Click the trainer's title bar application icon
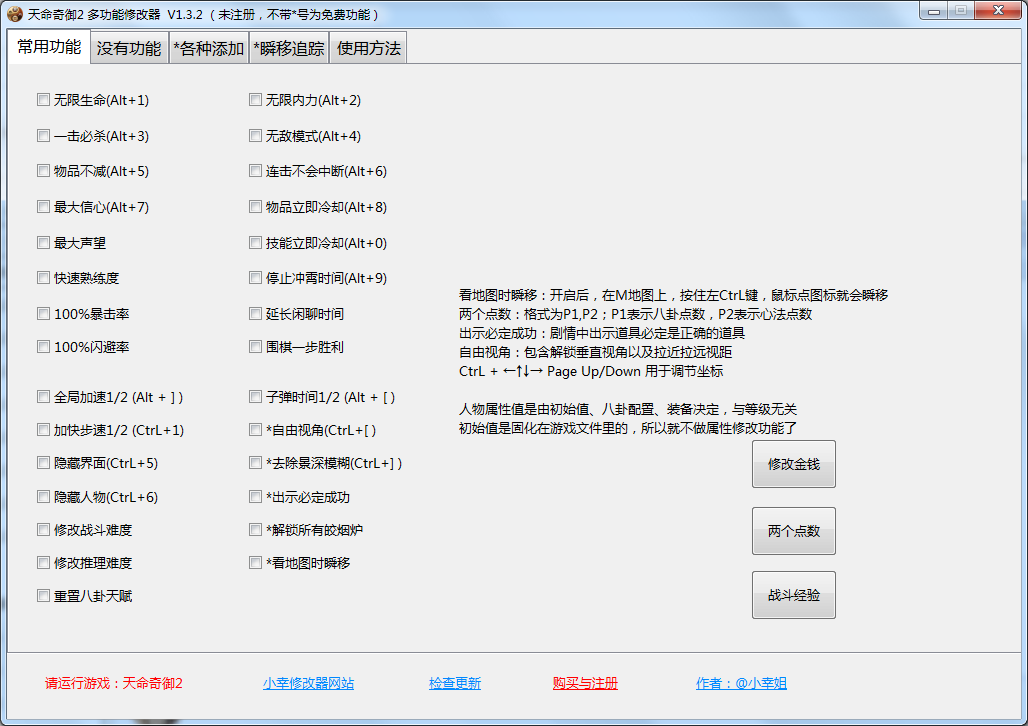 point(14,10)
